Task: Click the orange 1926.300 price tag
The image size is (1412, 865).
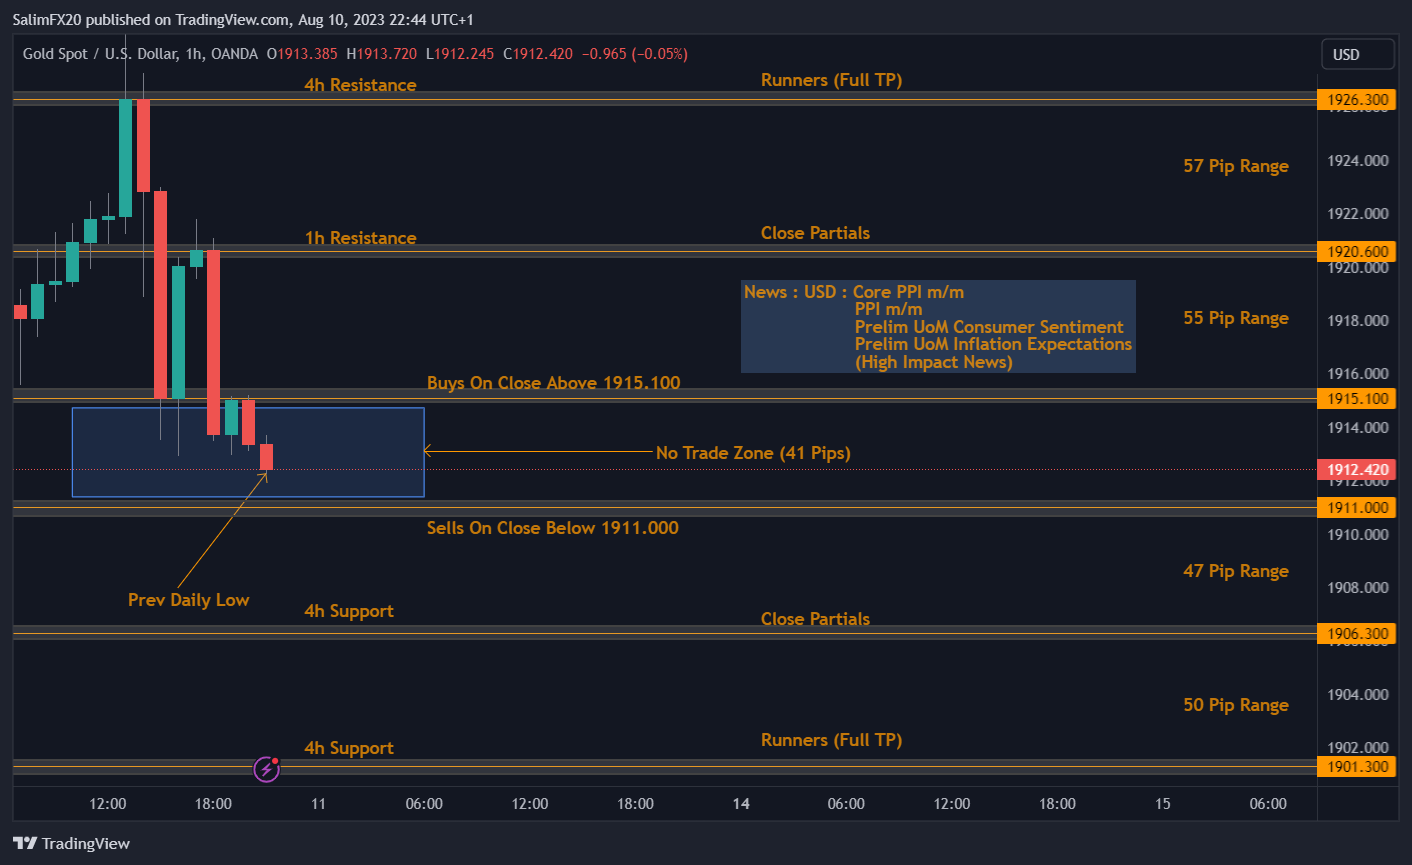Action: (1356, 99)
